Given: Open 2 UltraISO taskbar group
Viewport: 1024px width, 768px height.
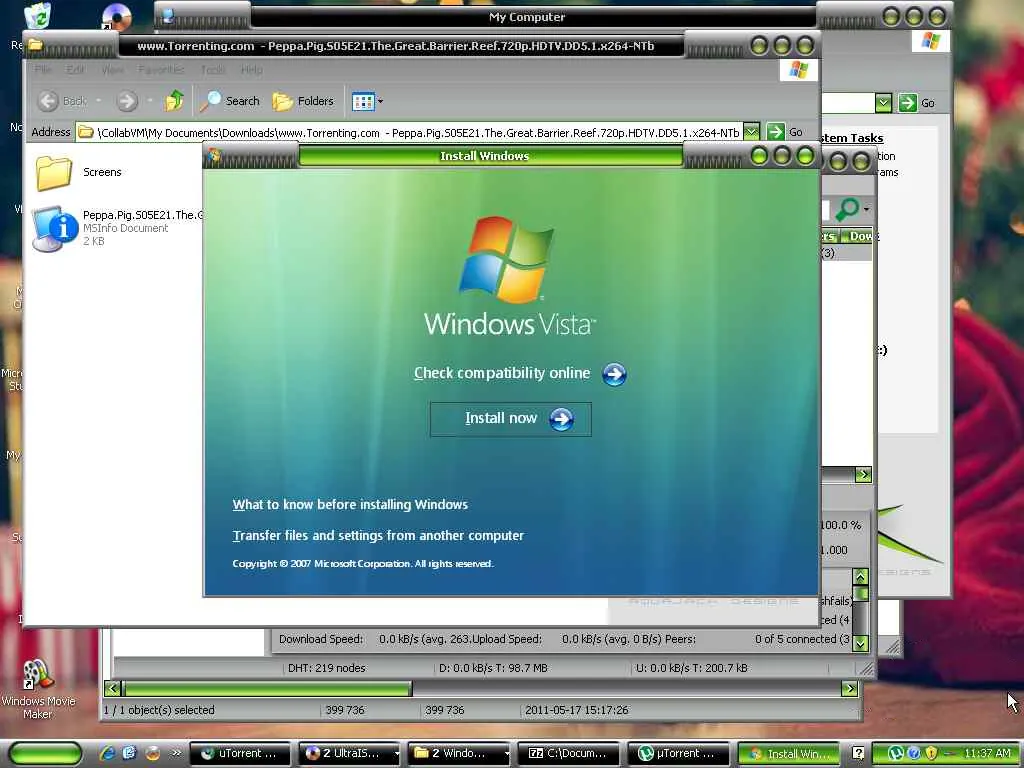Looking at the screenshot, I should 350,754.
